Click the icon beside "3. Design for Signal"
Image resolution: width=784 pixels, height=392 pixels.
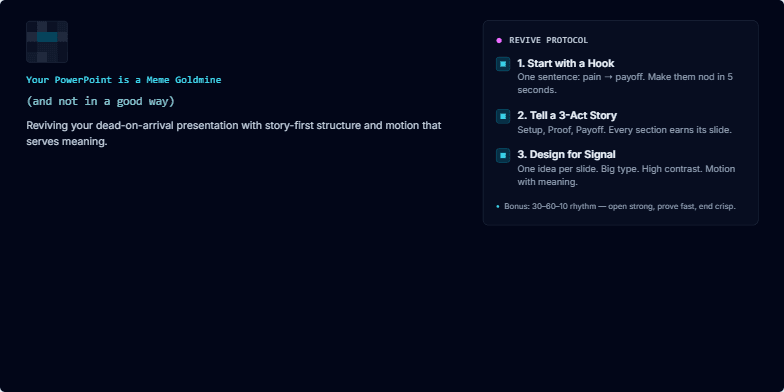pyautogui.click(x=503, y=155)
